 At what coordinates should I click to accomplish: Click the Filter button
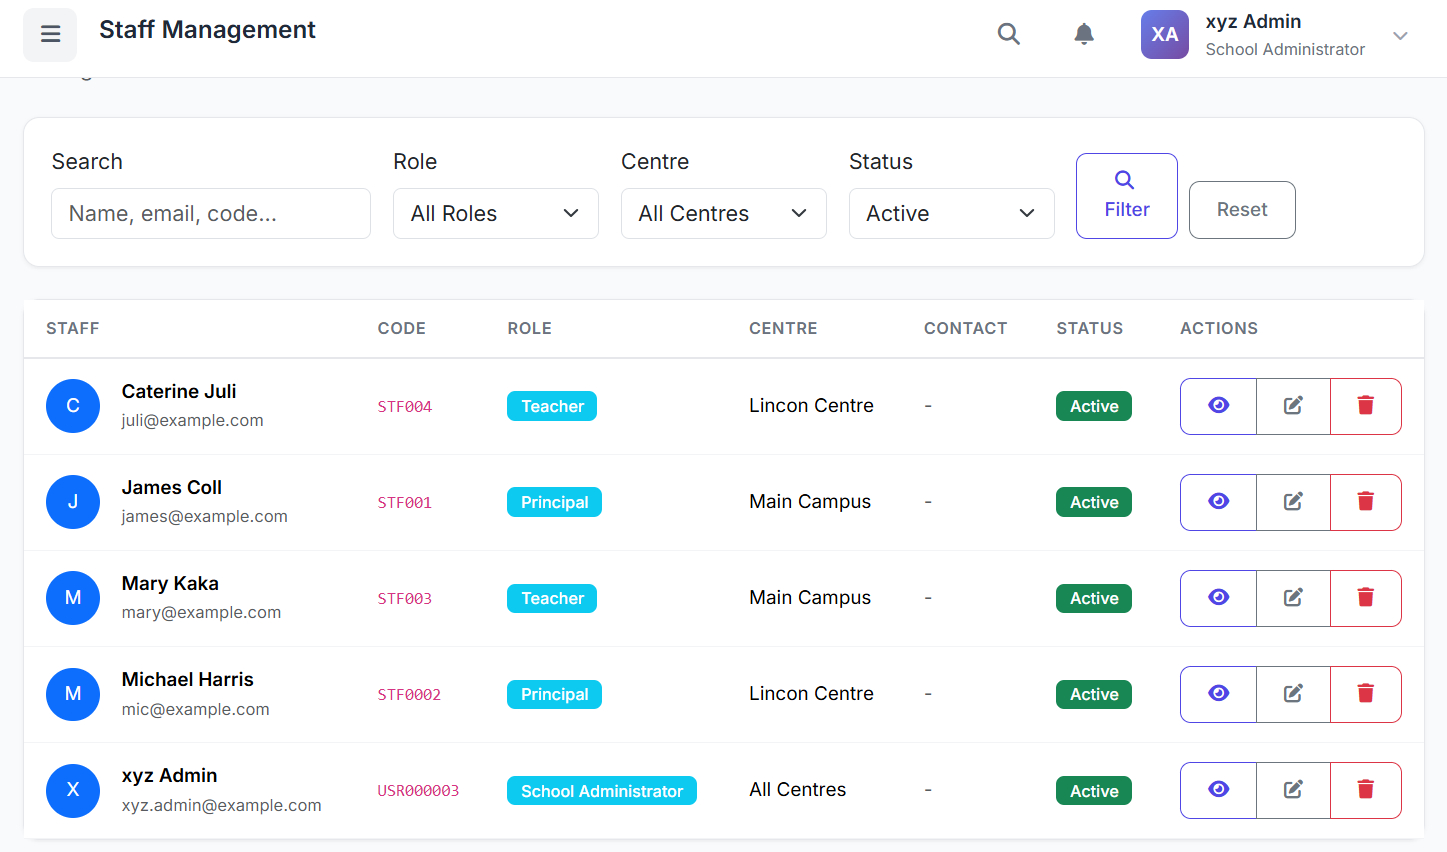[1126, 196]
